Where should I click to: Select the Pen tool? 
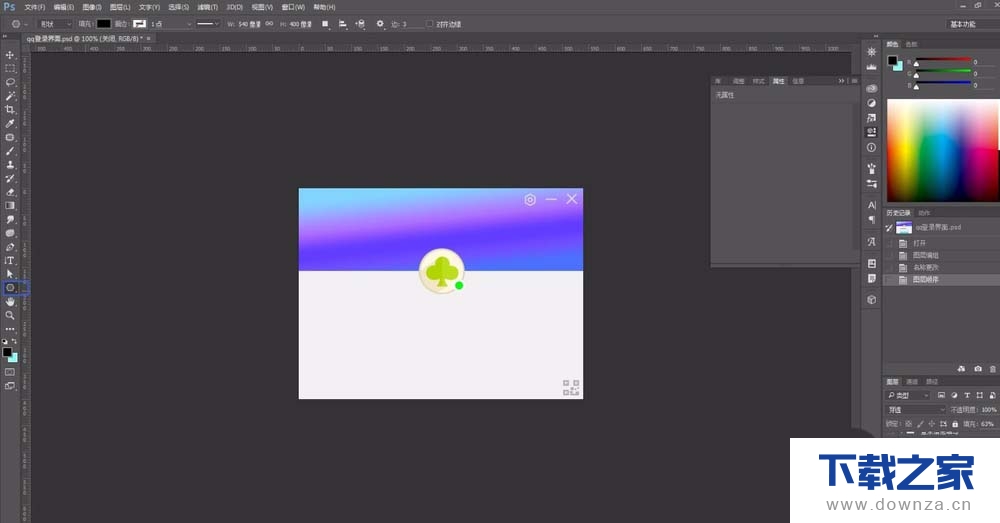click(x=10, y=247)
